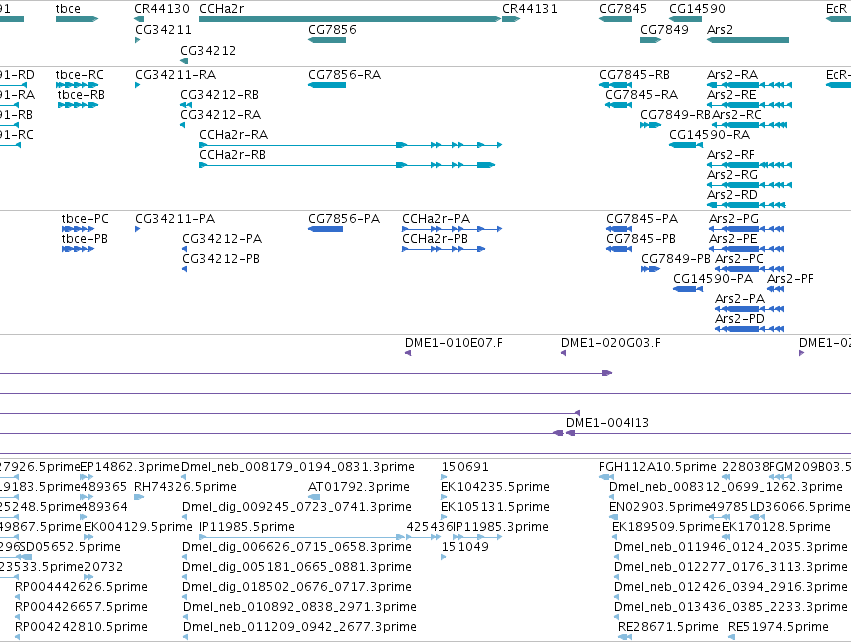Image resolution: width=851 pixels, height=642 pixels.
Task: Select EST FGH112A10.5prime label
Action: tap(657, 467)
